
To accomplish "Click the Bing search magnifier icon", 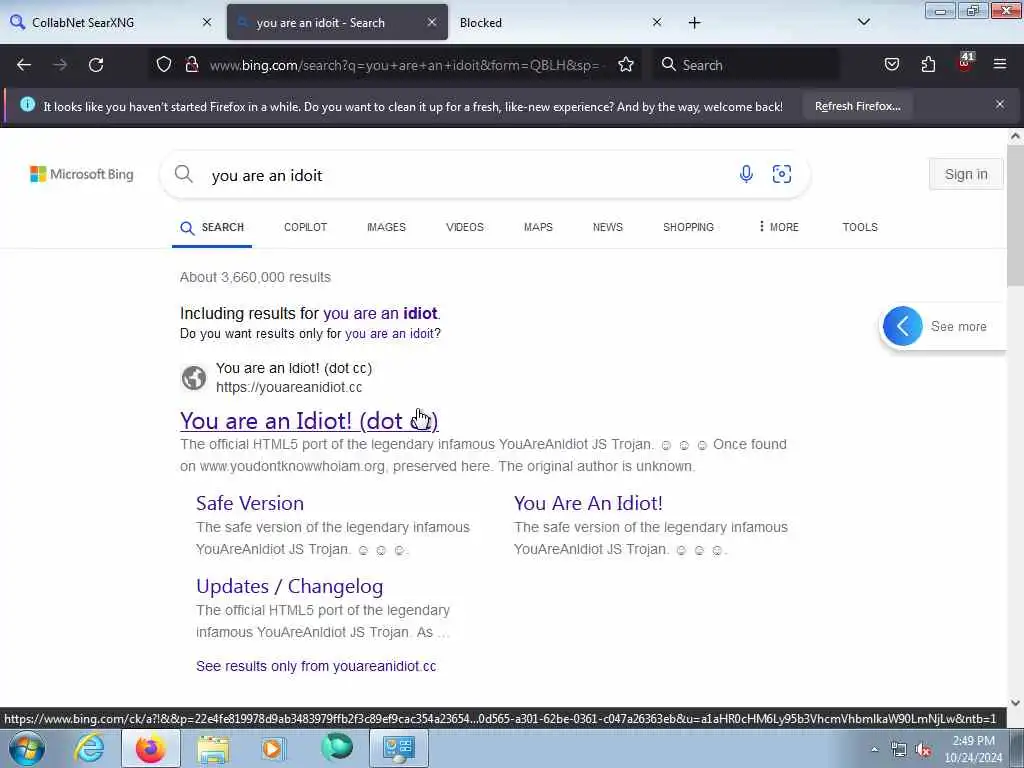I will [184, 174].
